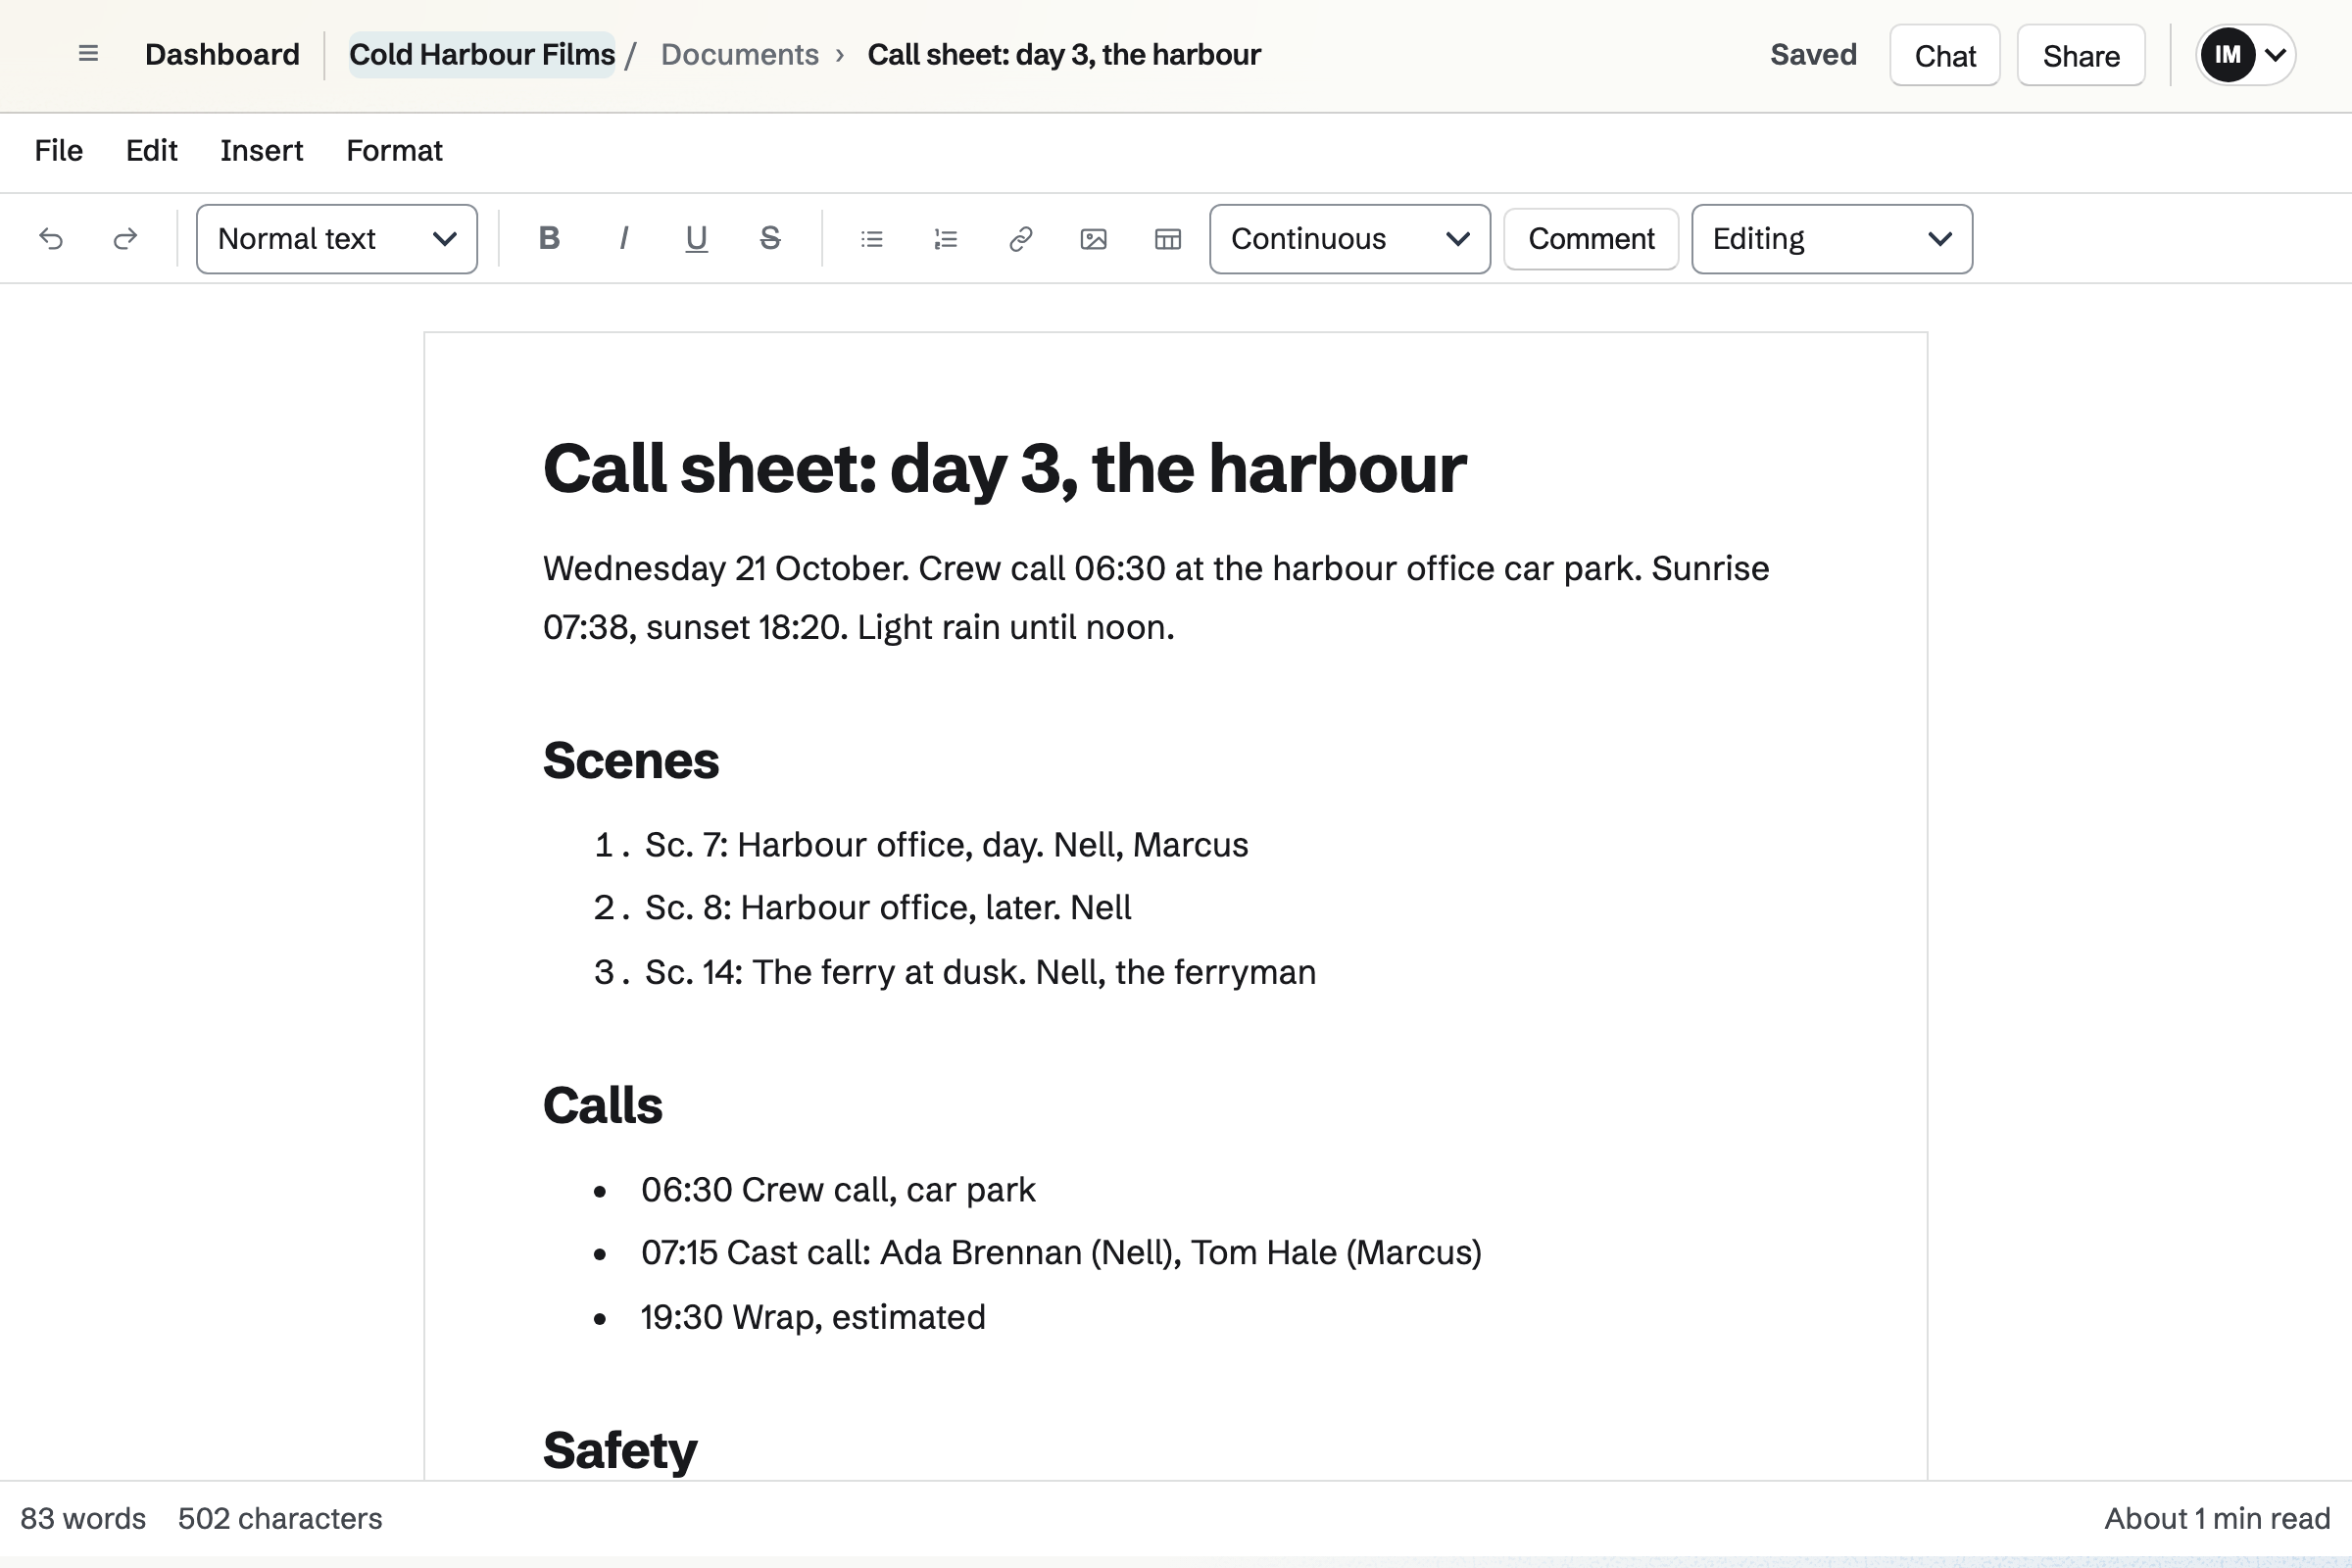Click the Undo arrow icon

click(51, 239)
